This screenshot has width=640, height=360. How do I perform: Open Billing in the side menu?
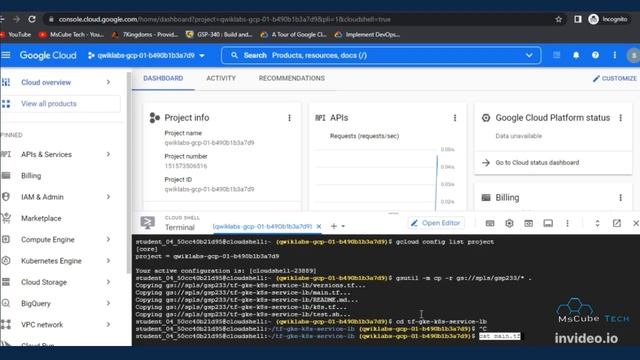pos(31,176)
